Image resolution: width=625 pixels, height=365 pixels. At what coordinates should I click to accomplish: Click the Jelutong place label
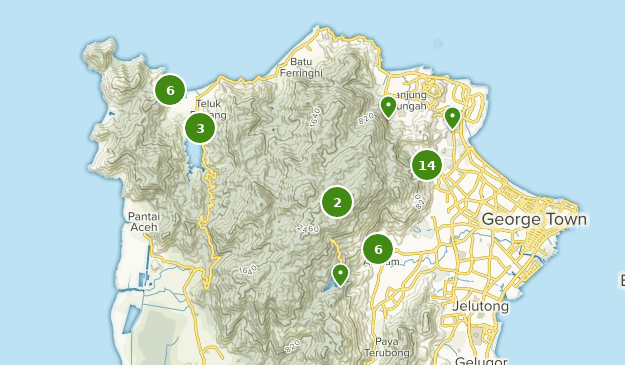point(481,306)
